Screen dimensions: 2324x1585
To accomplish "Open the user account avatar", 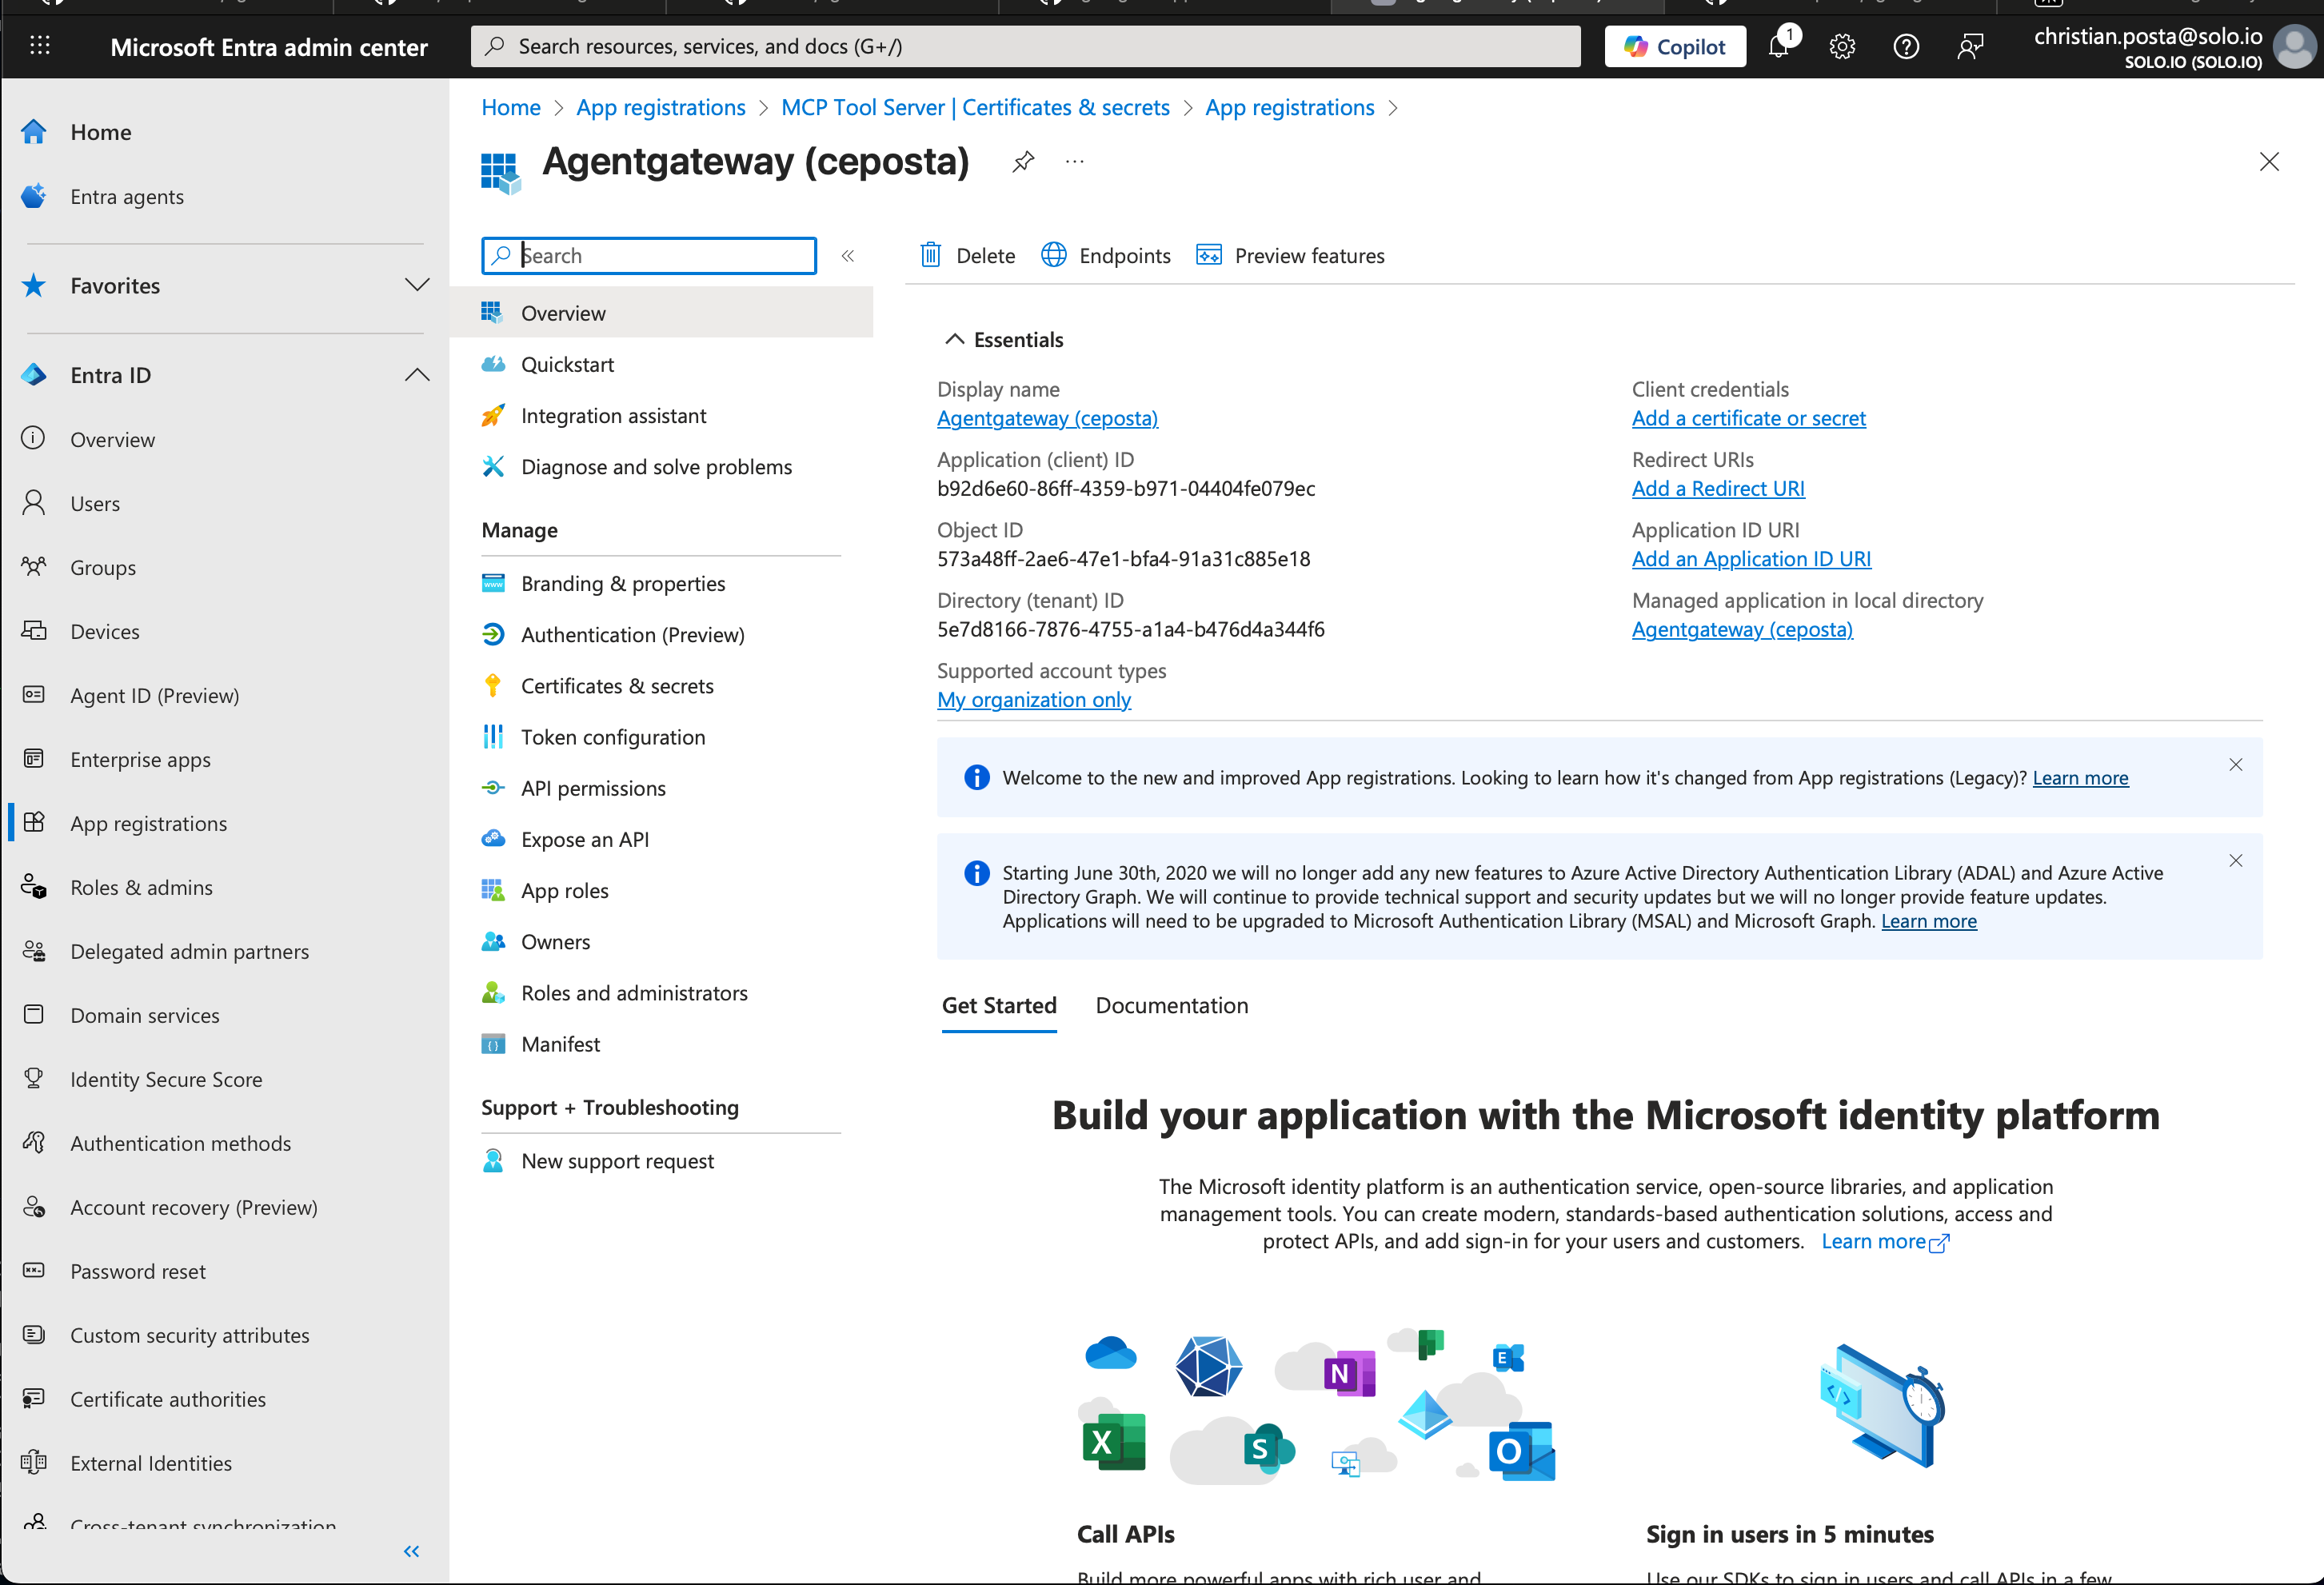I will coord(2294,46).
